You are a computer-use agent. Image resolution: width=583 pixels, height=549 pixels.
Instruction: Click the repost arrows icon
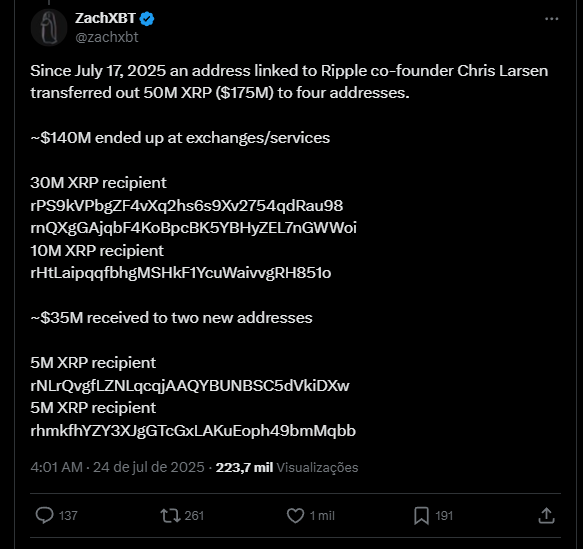coord(170,516)
